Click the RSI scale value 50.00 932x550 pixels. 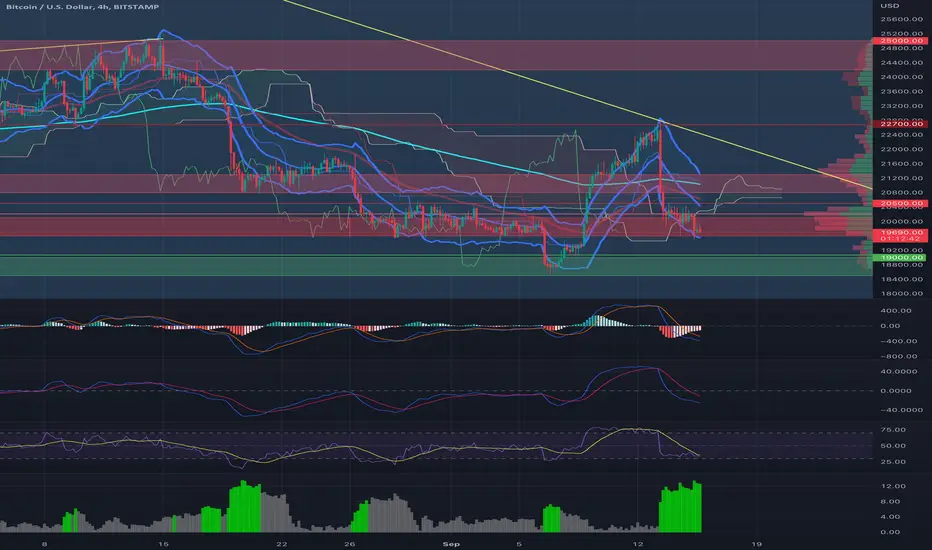(x=893, y=445)
